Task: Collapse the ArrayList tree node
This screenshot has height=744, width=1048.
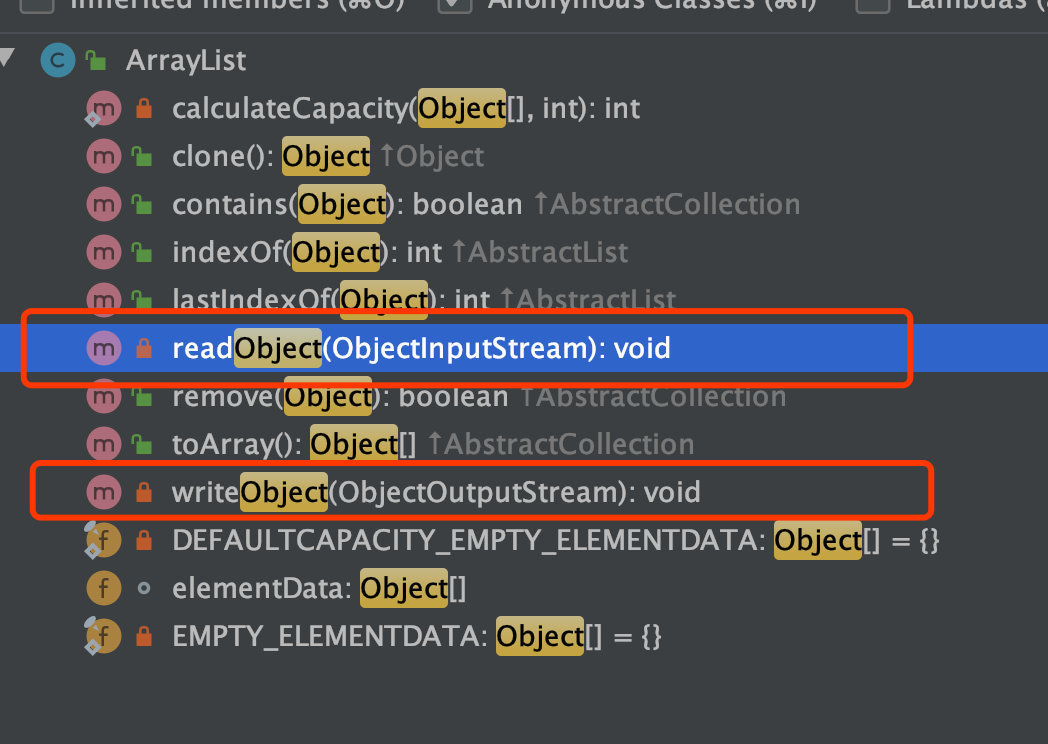Action: [7, 56]
